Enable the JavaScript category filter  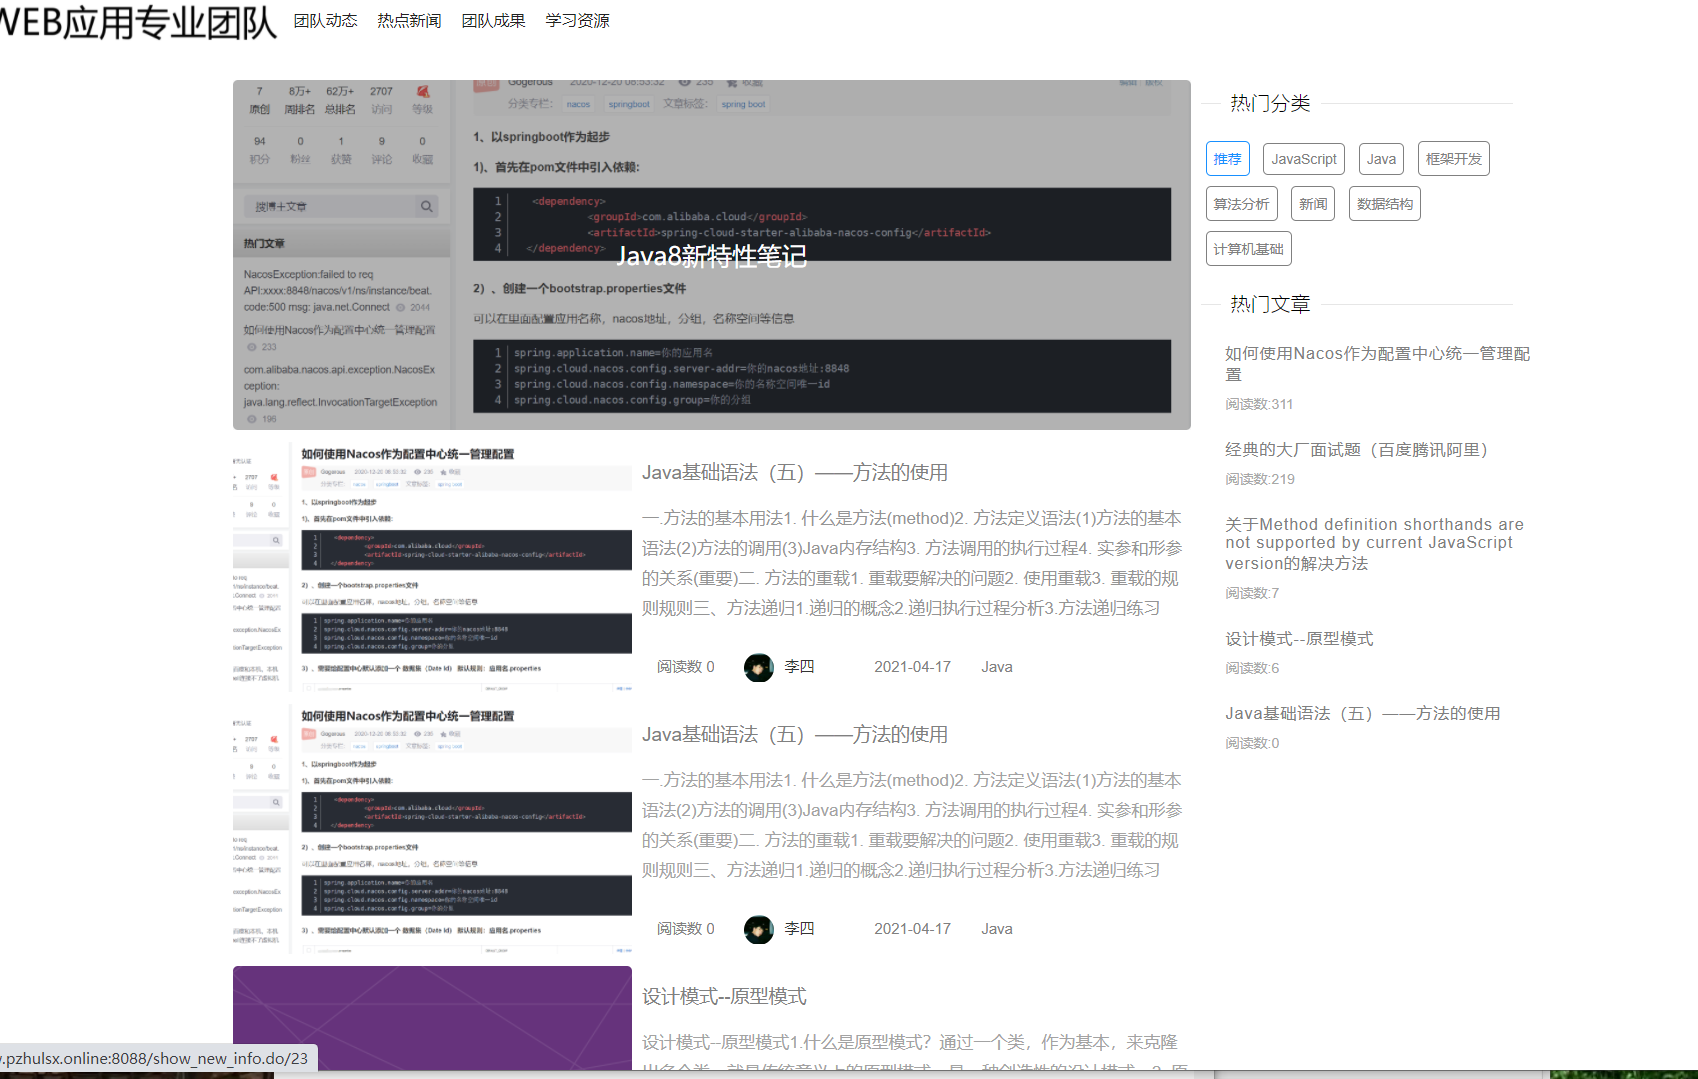pos(1303,158)
